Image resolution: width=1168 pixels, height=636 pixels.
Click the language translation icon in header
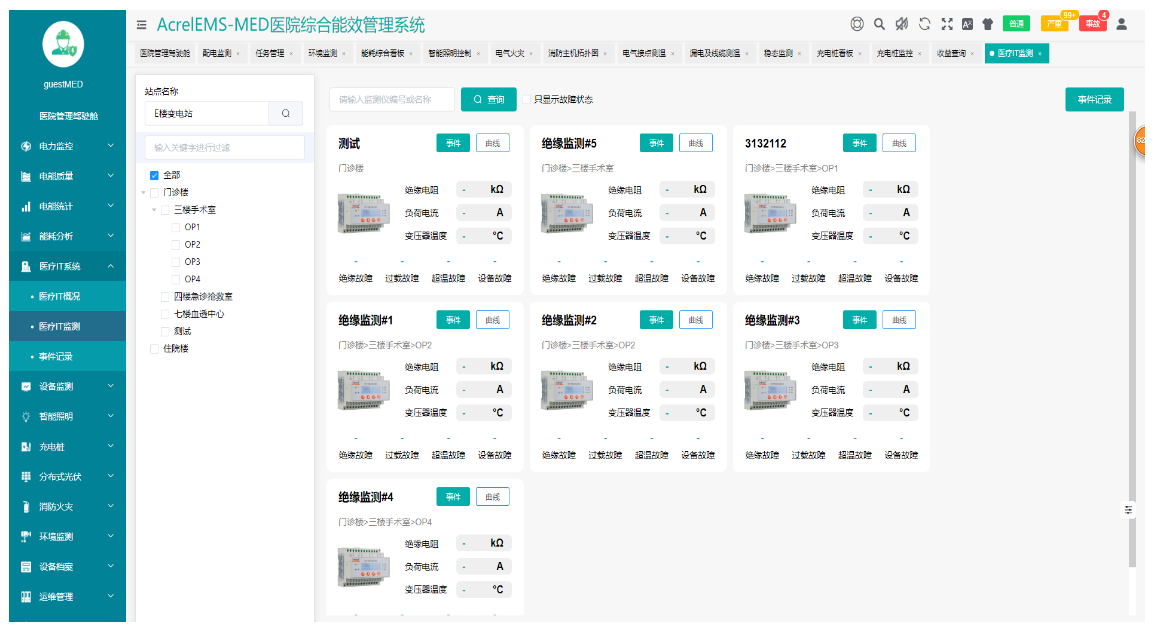[x=967, y=24]
